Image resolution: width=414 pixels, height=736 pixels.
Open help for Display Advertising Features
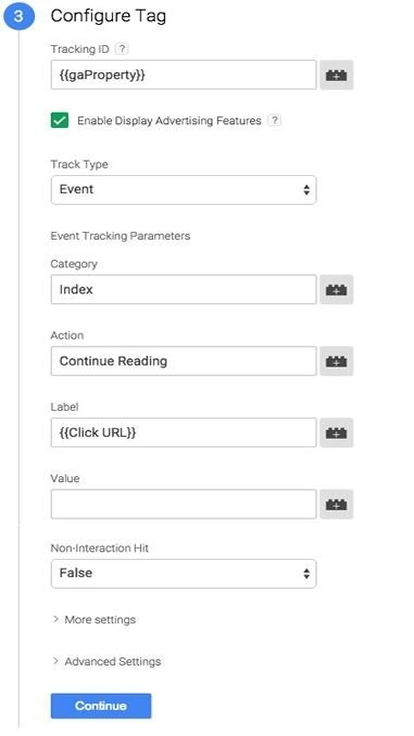275,121
